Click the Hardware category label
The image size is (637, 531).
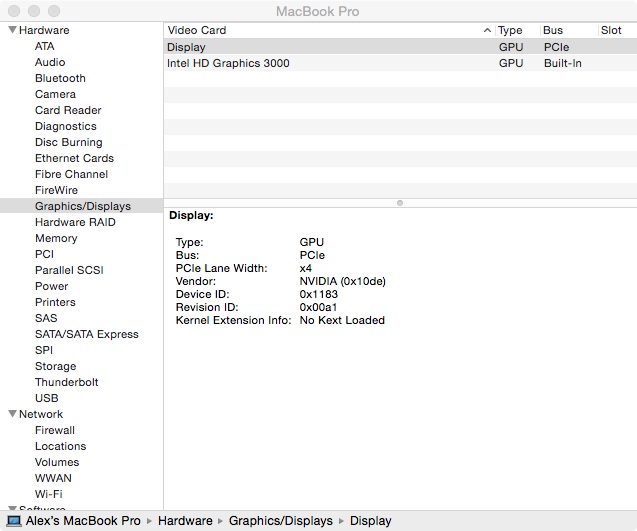44,30
